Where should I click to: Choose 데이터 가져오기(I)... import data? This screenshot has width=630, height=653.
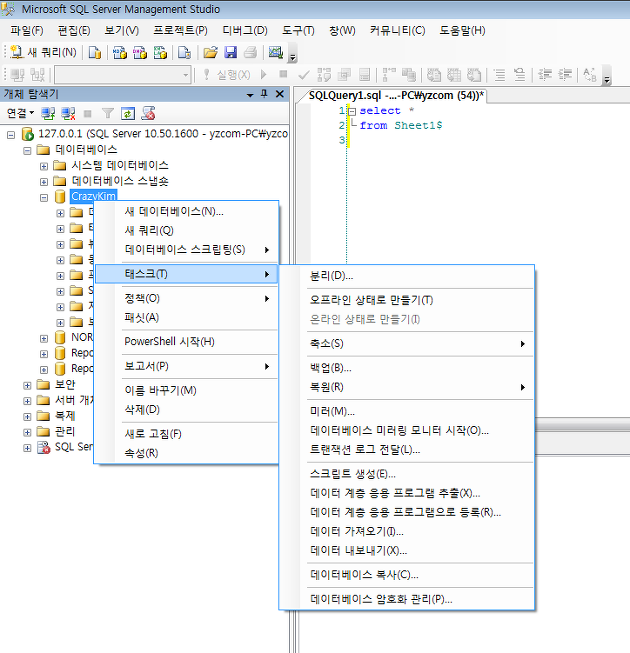coord(406,531)
